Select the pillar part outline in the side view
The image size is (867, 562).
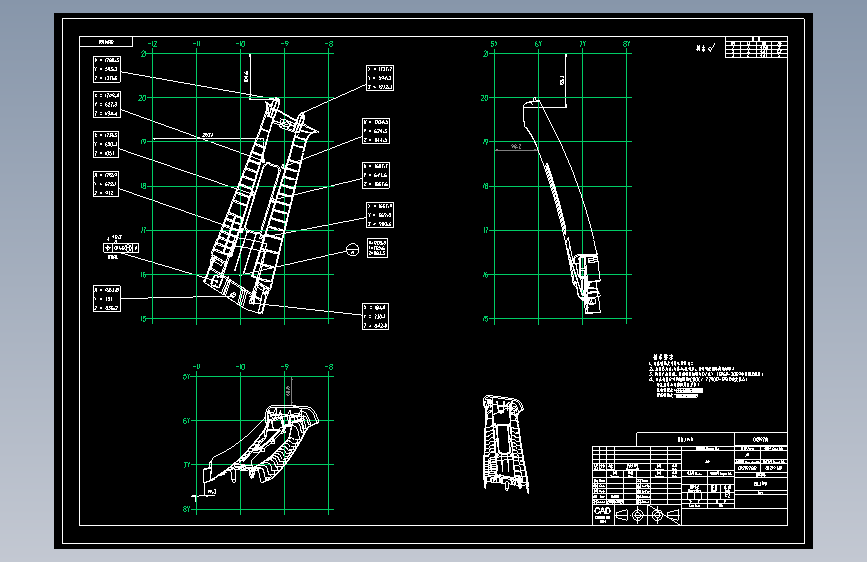[x=562, y=206]
